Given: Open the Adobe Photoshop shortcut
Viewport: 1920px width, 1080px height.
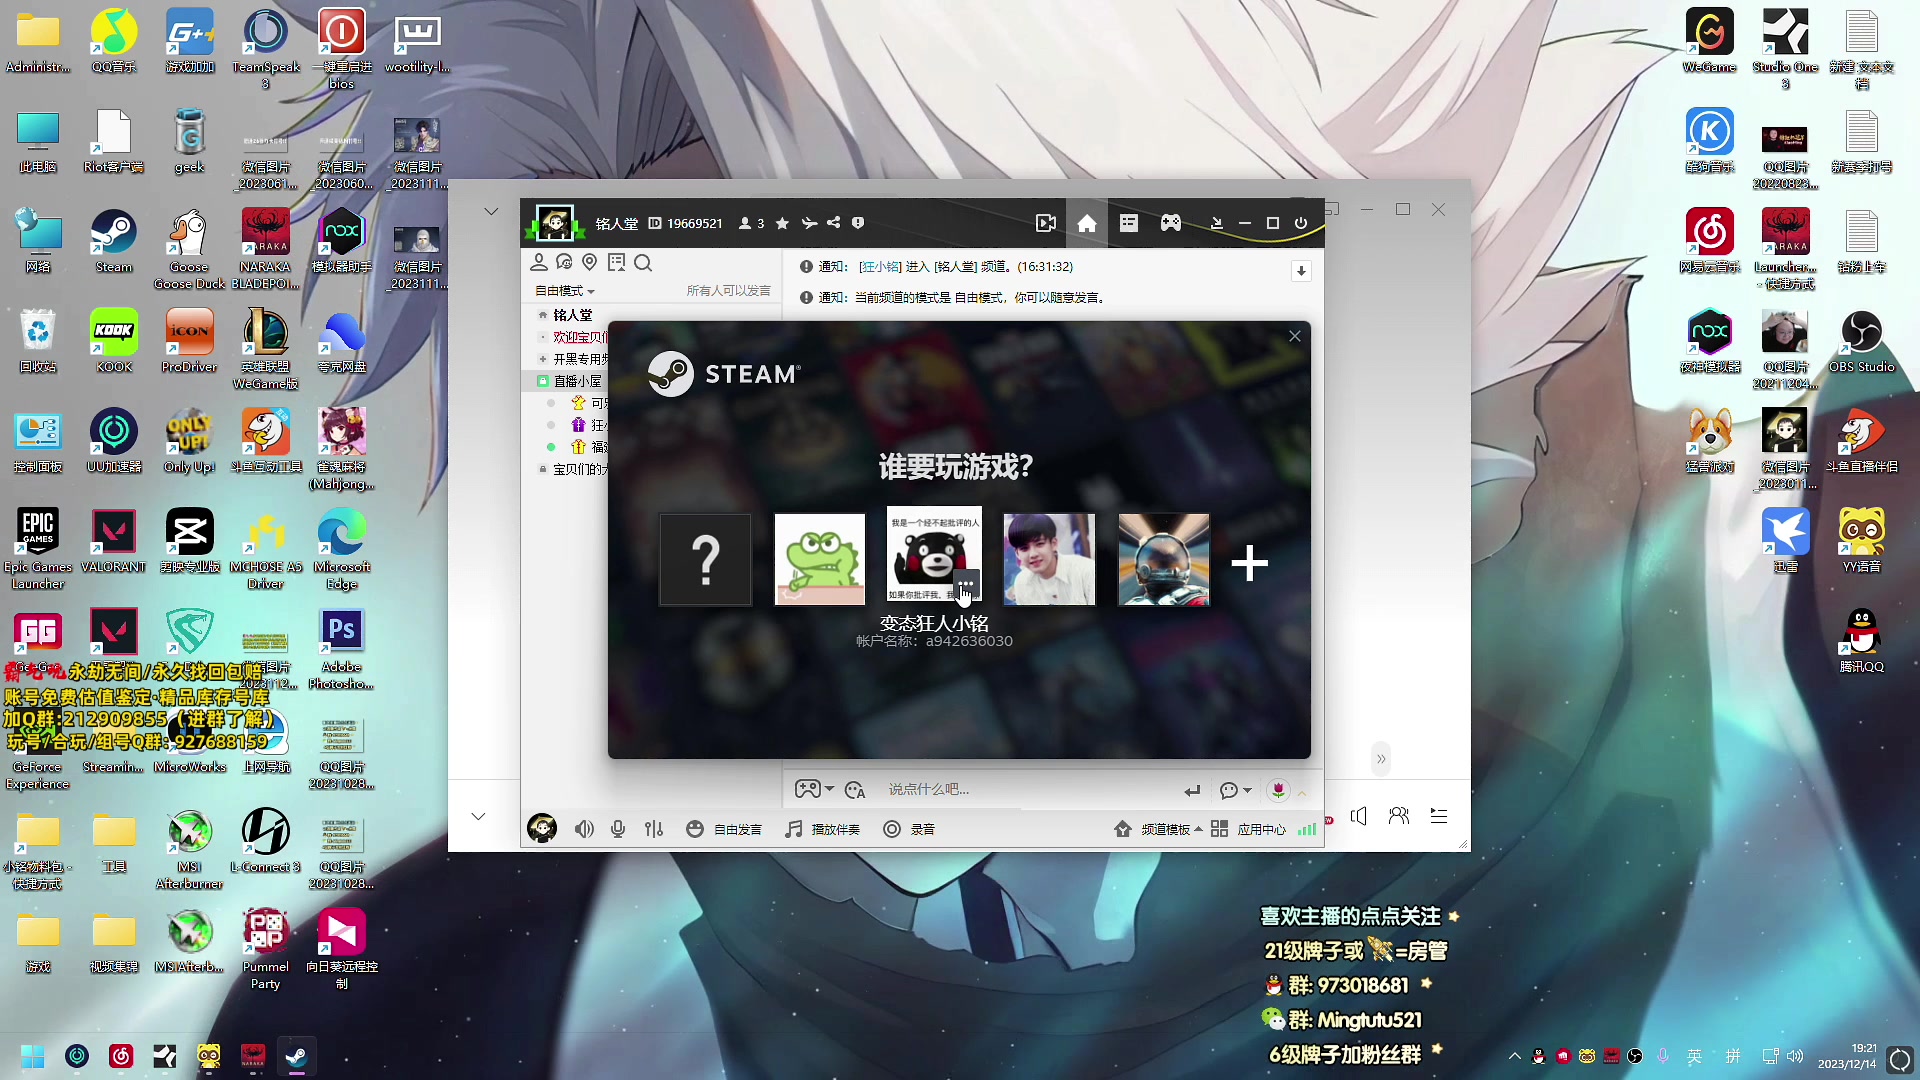Looking at the screenshot, I should click(x=341, y=650).
